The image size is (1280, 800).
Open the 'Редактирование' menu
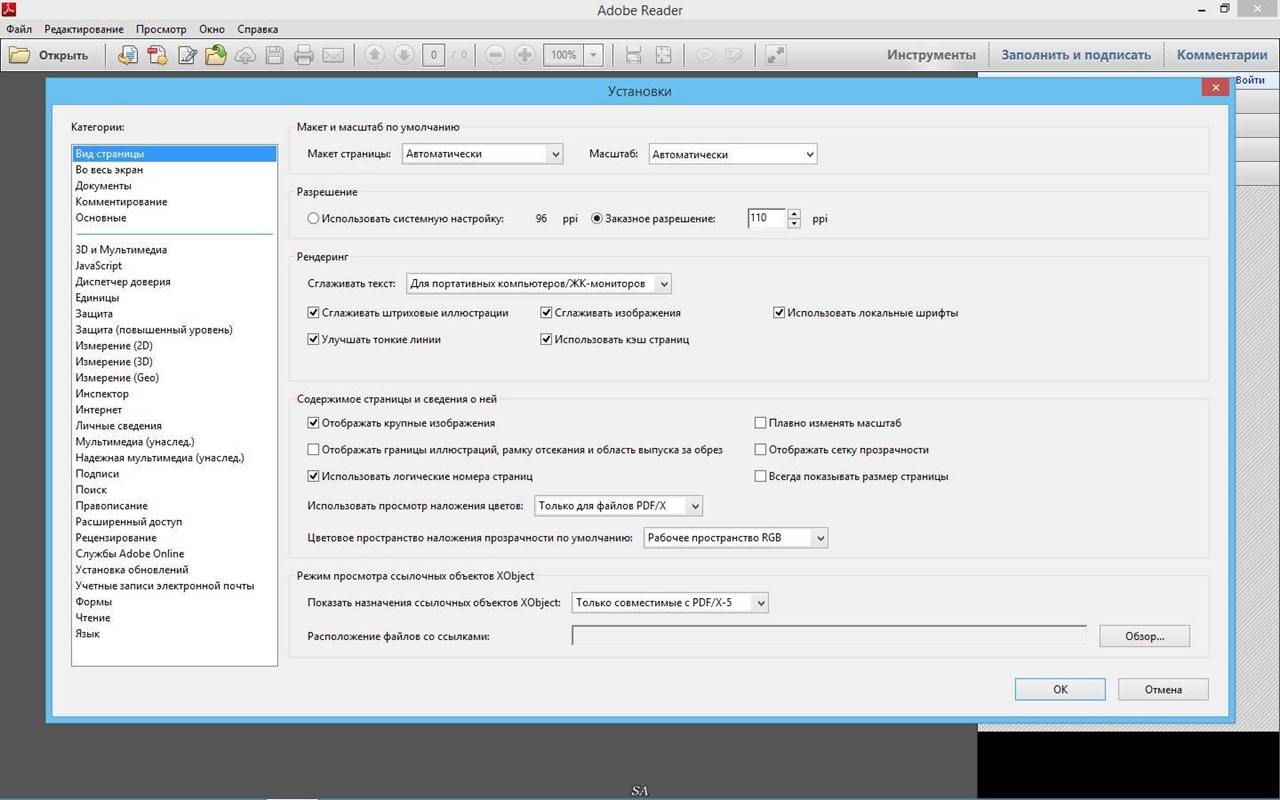[84, 29]
